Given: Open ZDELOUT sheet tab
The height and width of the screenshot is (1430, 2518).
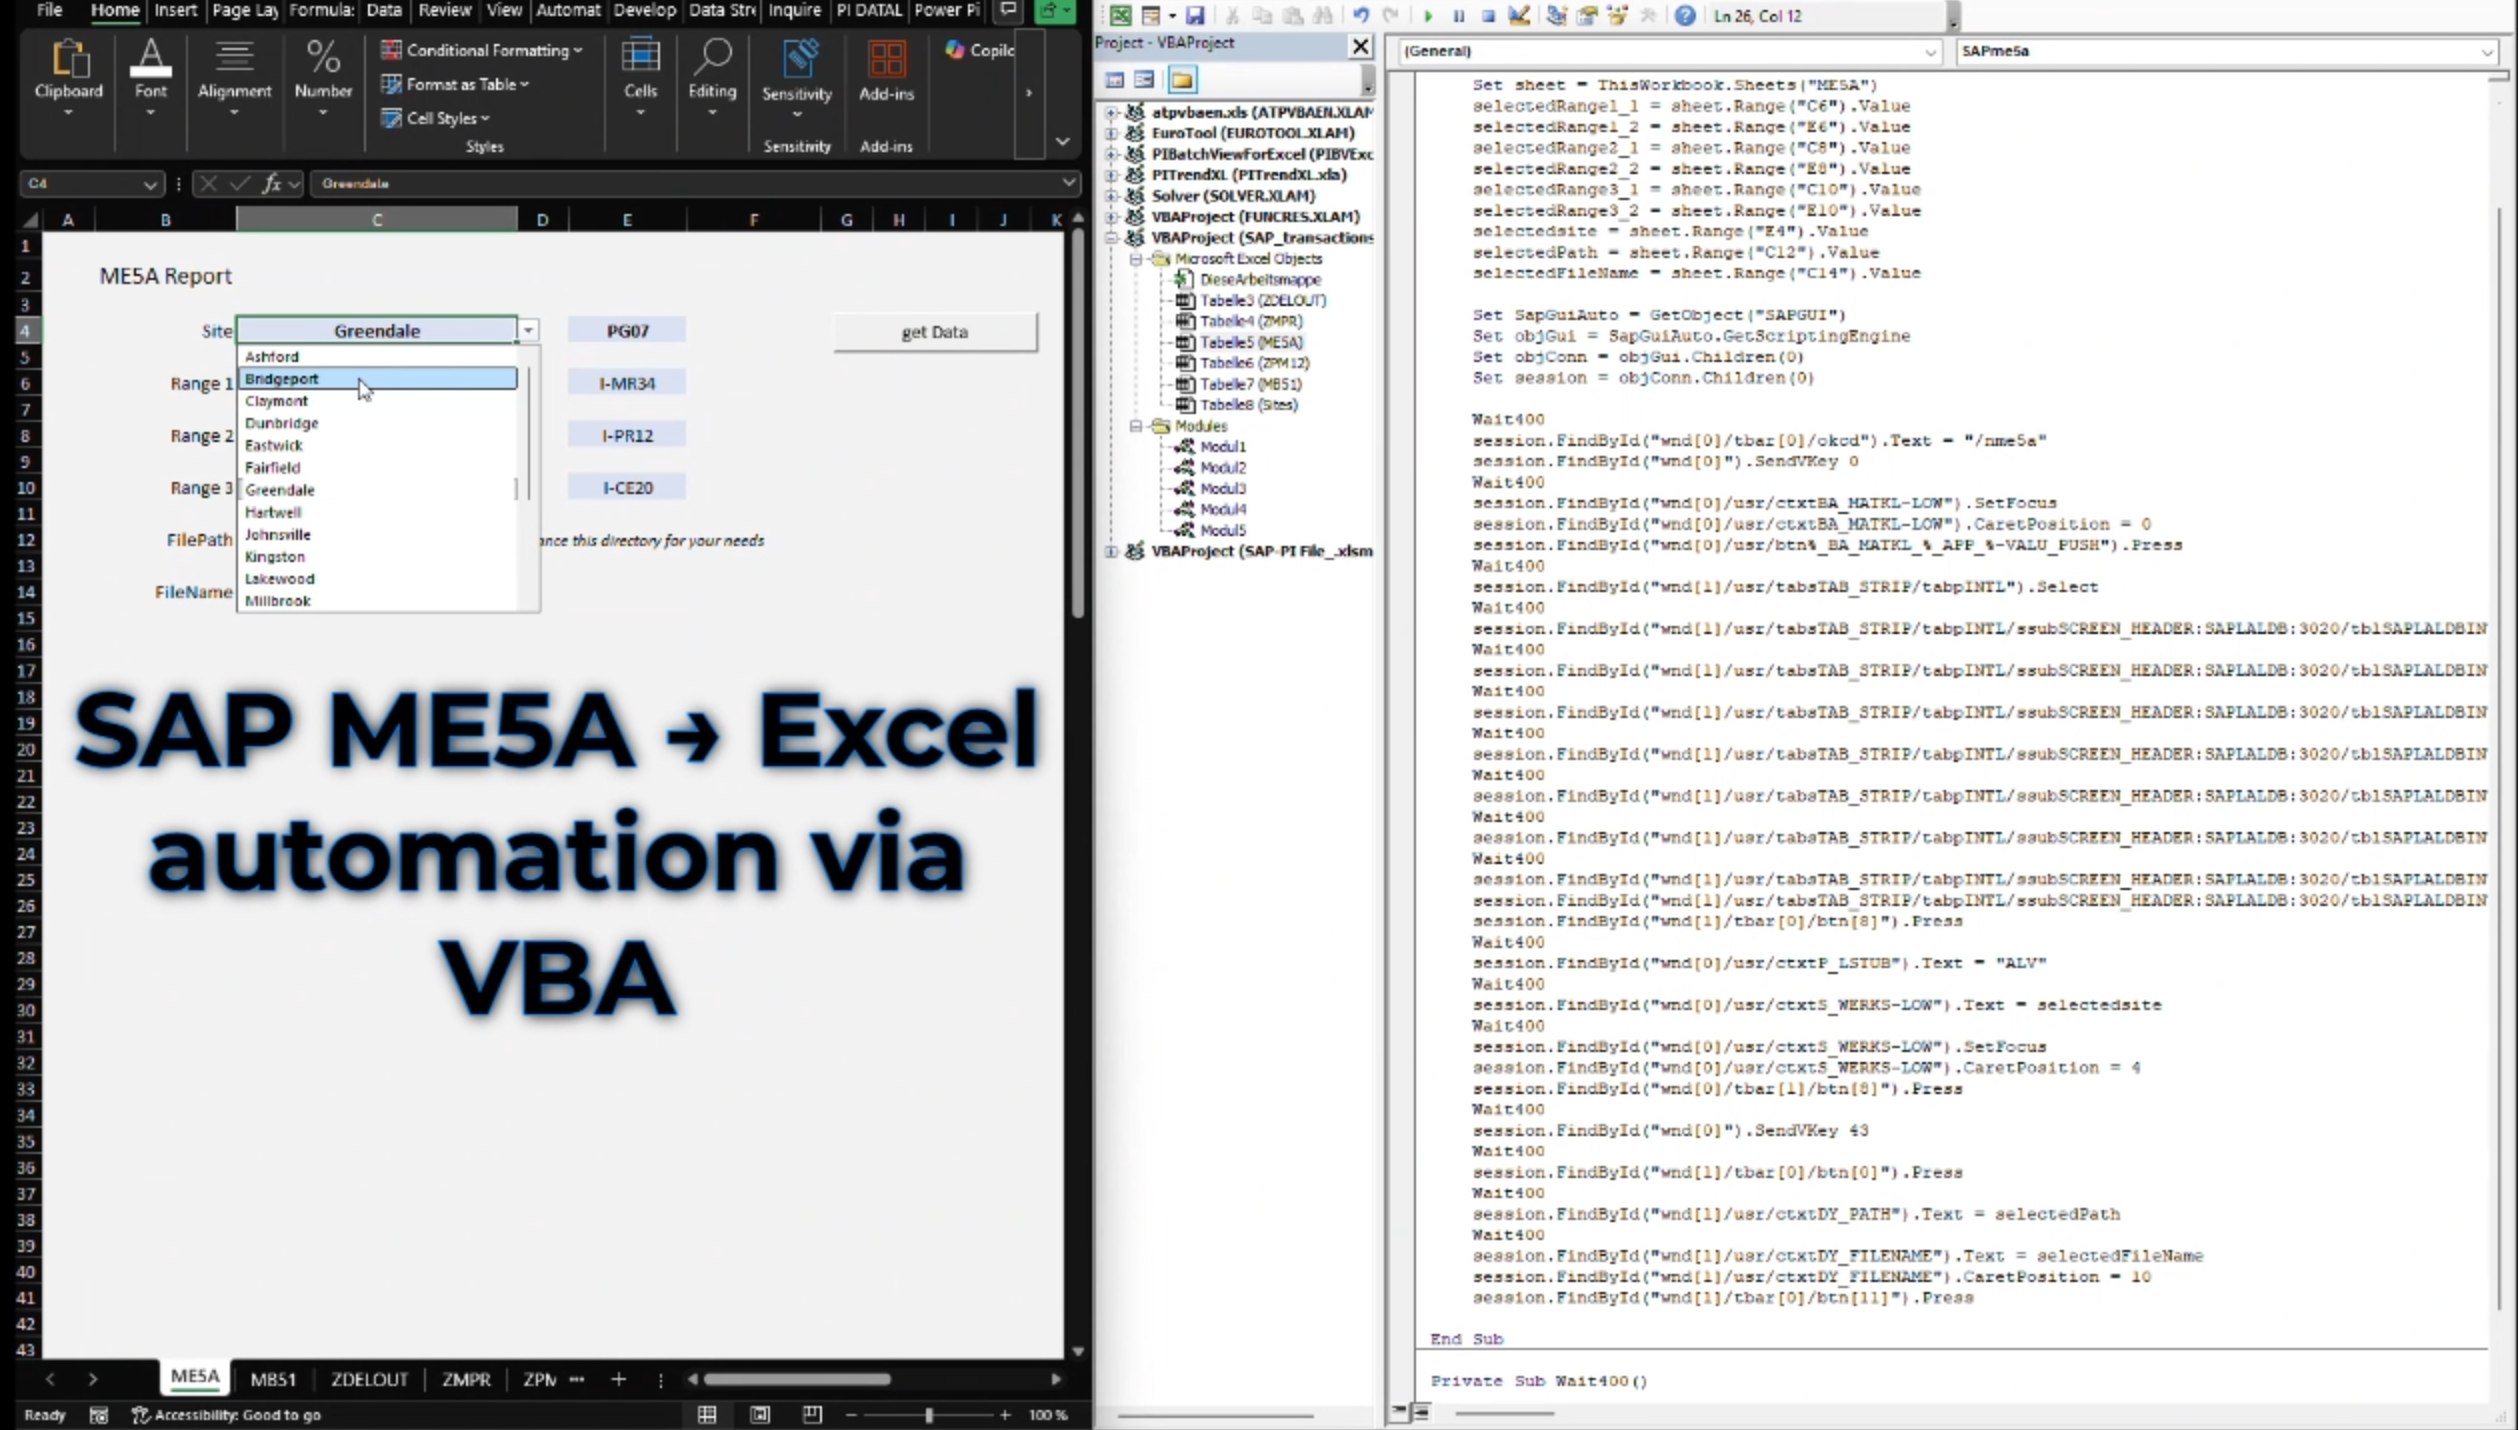Looking at the screenshot, I should pos(369,1379).
